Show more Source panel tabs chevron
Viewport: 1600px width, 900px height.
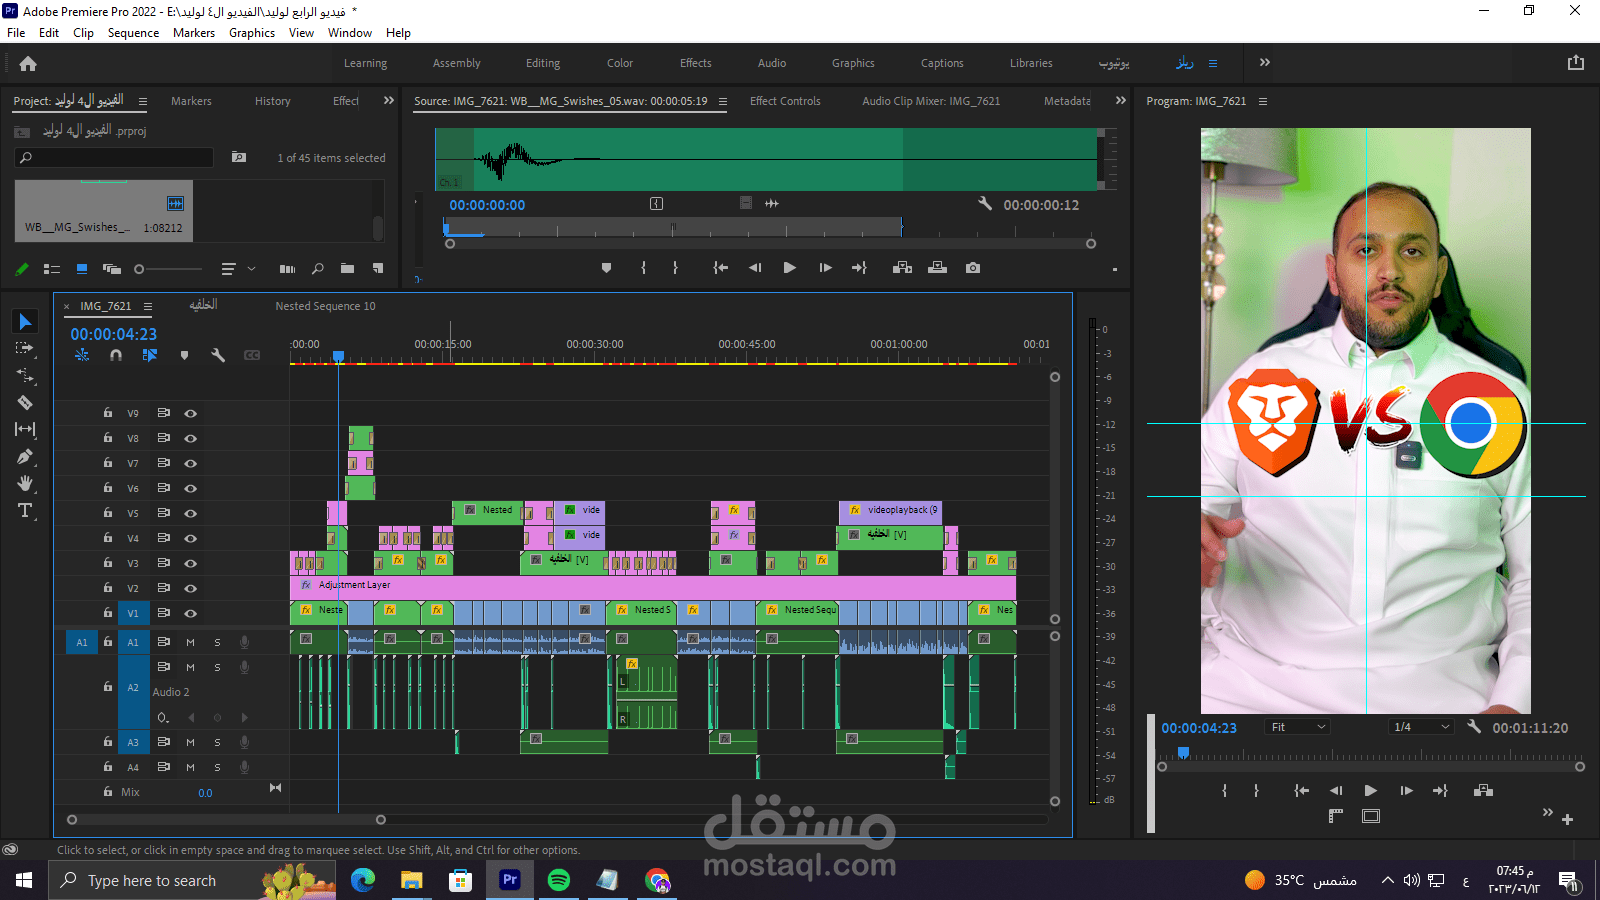[1121, 100]
